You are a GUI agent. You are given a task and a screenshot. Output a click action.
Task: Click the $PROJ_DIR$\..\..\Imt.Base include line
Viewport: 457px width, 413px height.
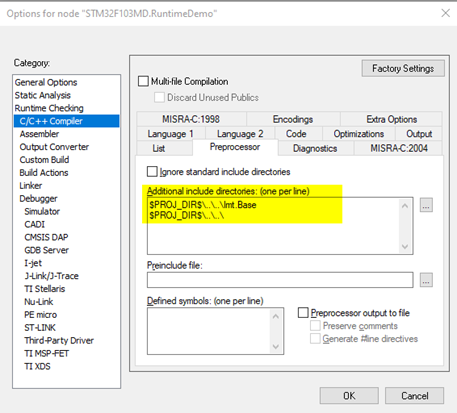click(203, 205)
